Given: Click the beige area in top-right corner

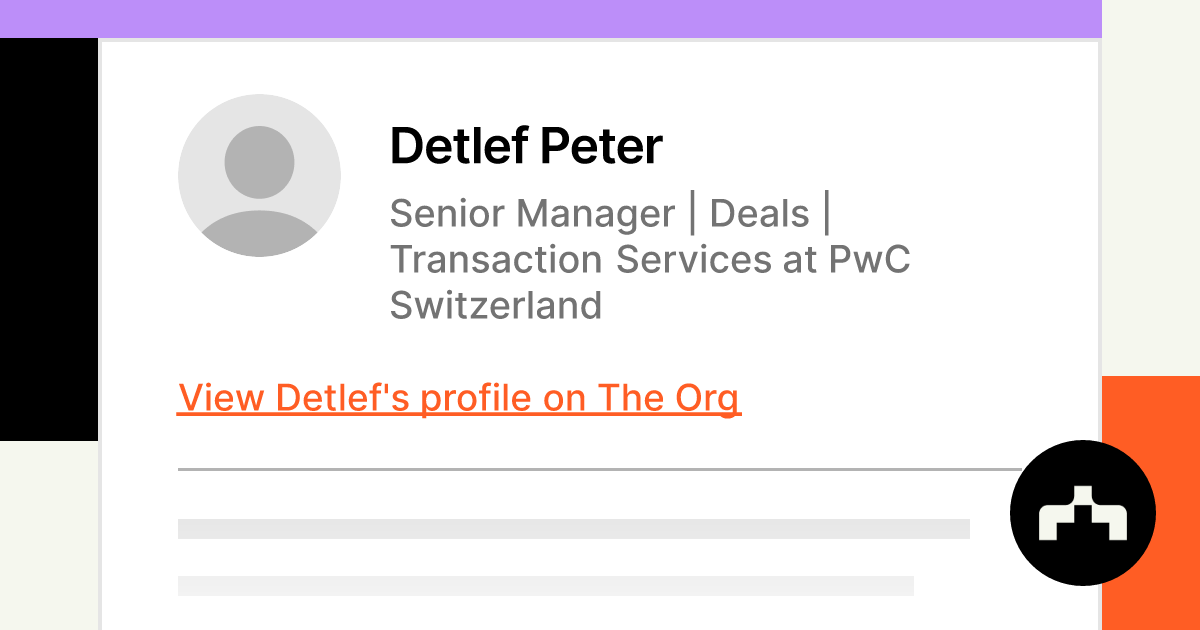Looking at the screenshot, I should pyautogui.click(x=1150, y=180).
